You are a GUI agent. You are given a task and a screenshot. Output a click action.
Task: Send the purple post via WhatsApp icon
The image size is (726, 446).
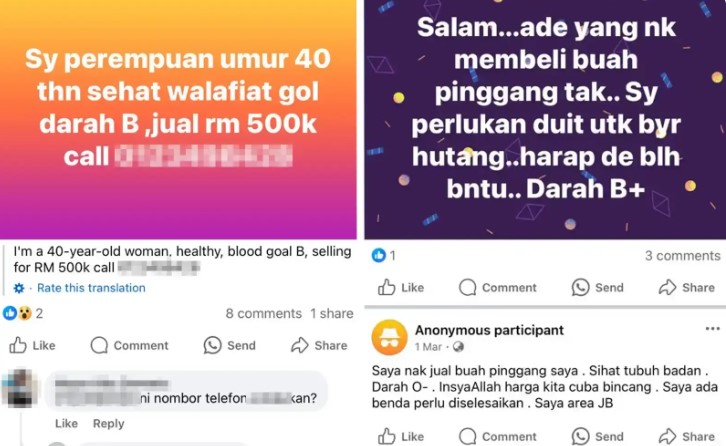pyautogui.click(x=598, y=287)
